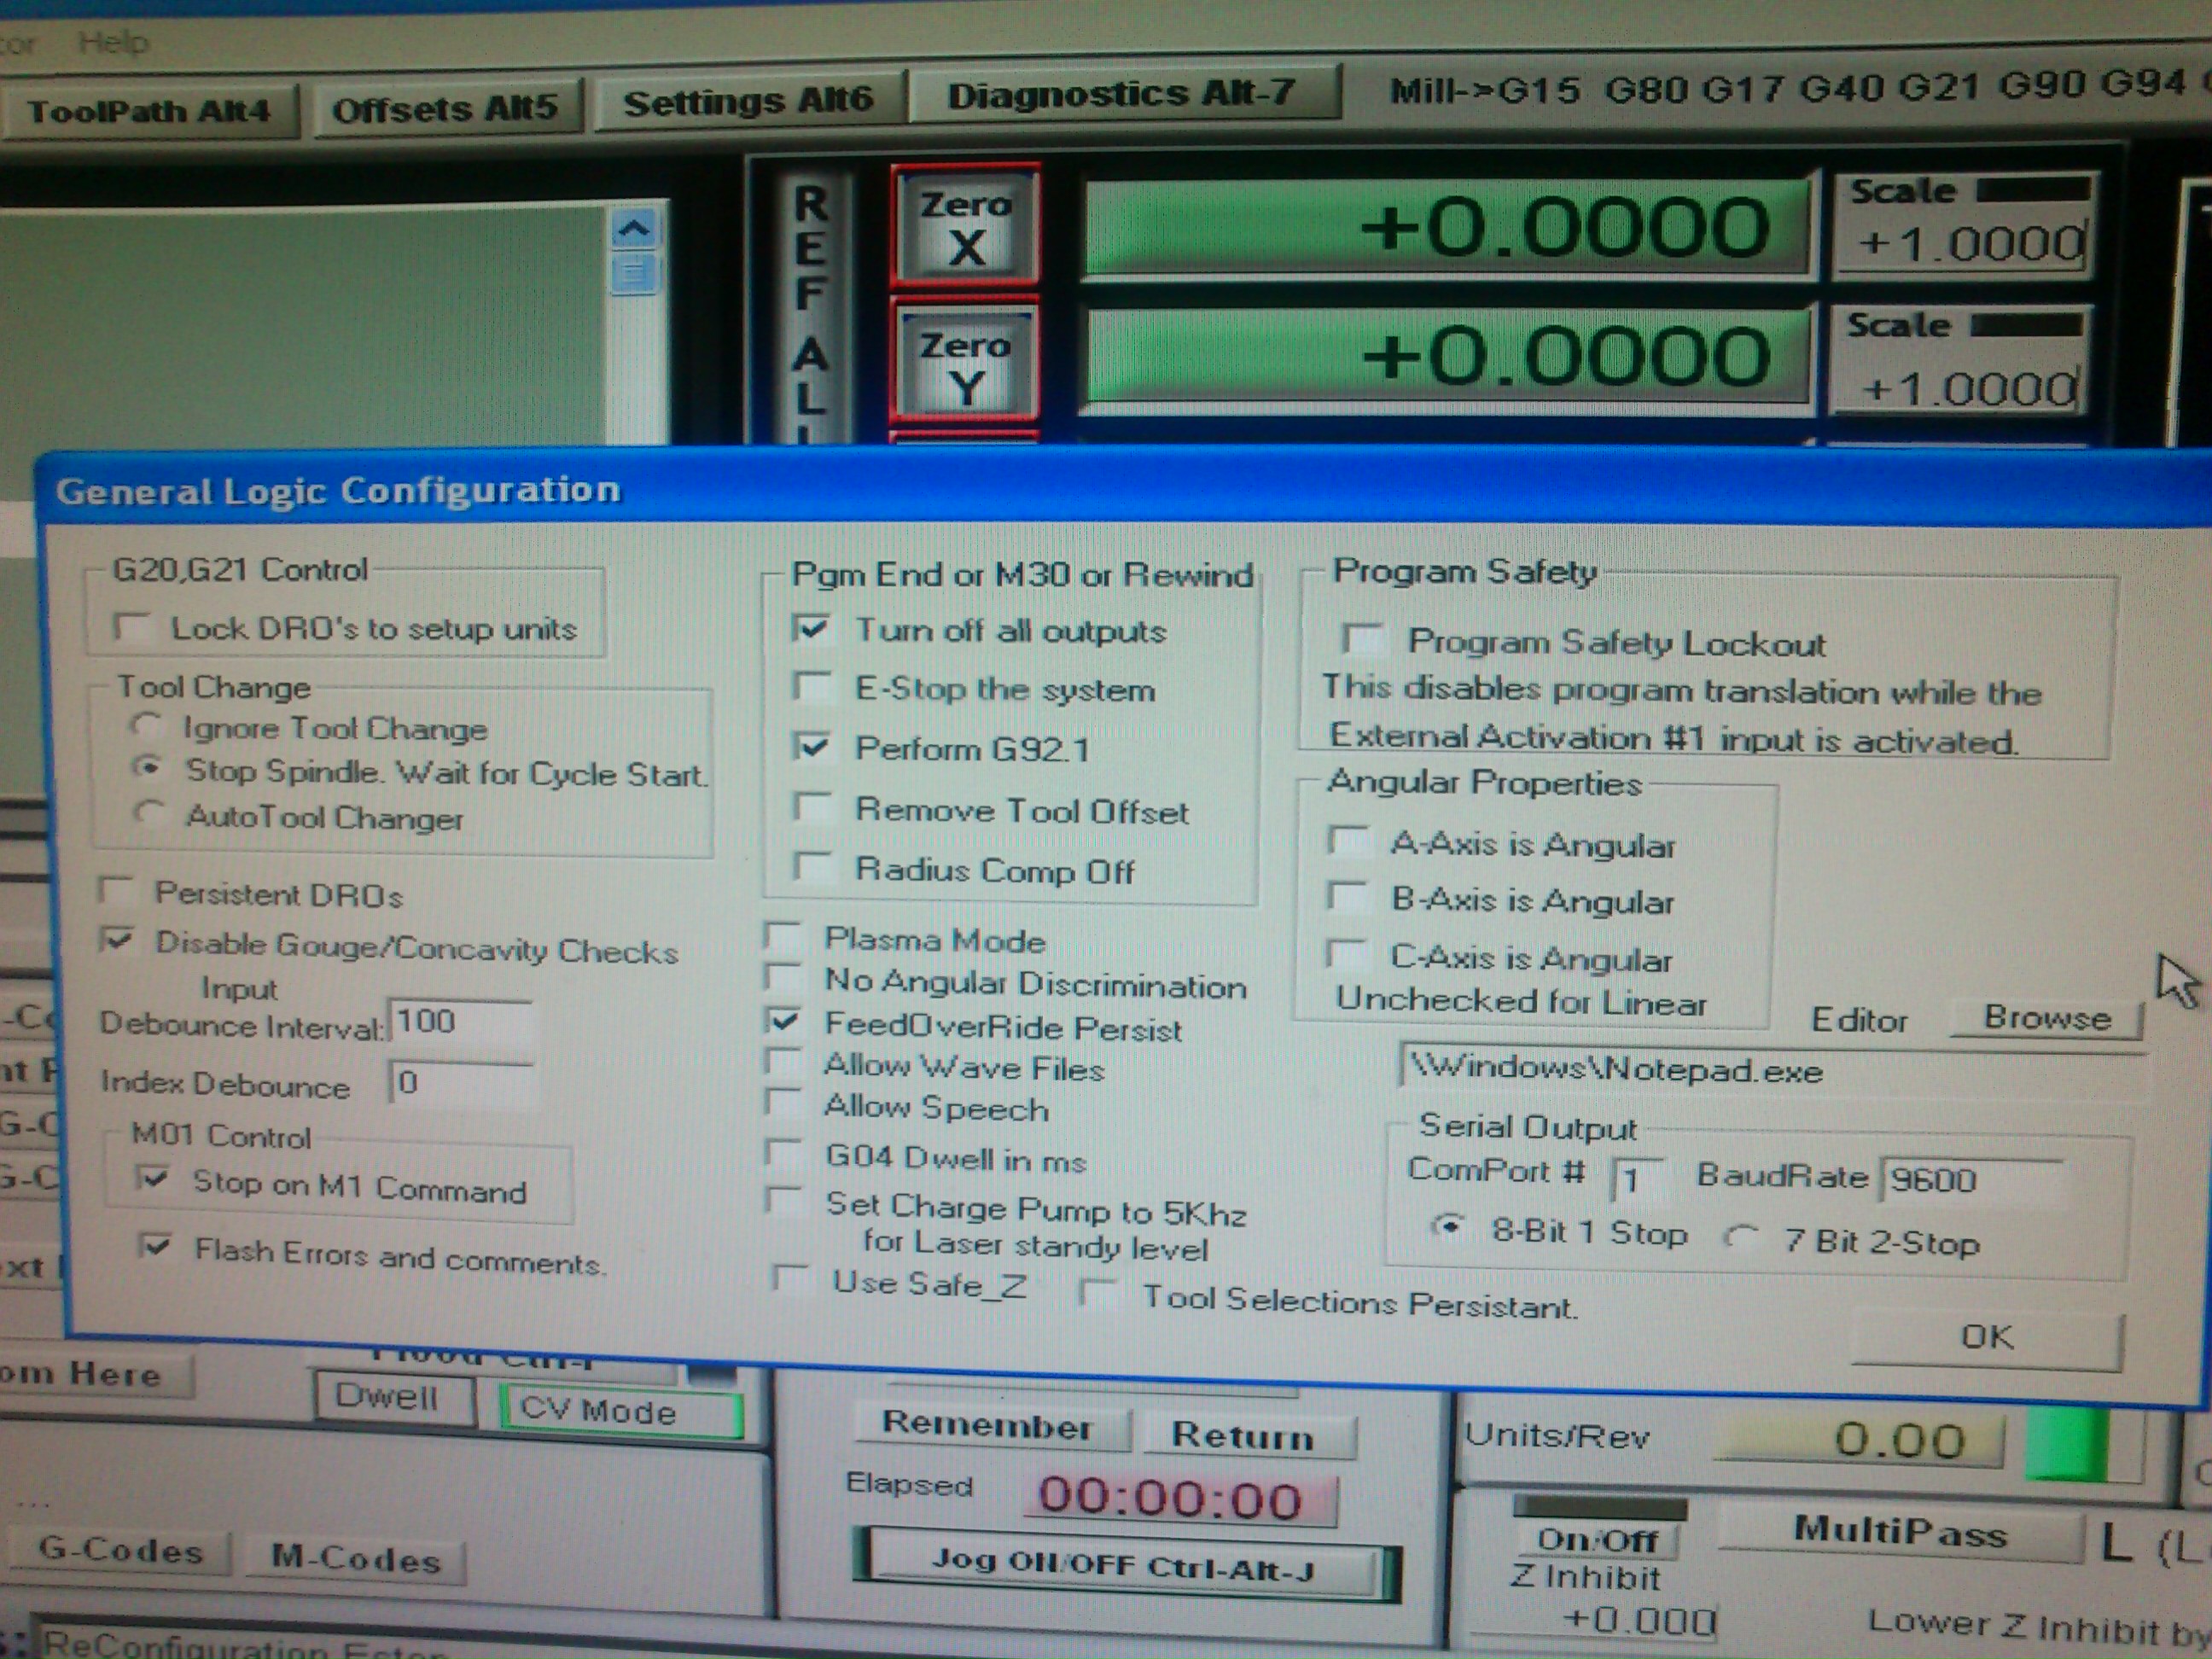Select 8-Bit 1 Stop serial option
The width and height of the screenshot is (2212, 1659).
point(1449,1226)
